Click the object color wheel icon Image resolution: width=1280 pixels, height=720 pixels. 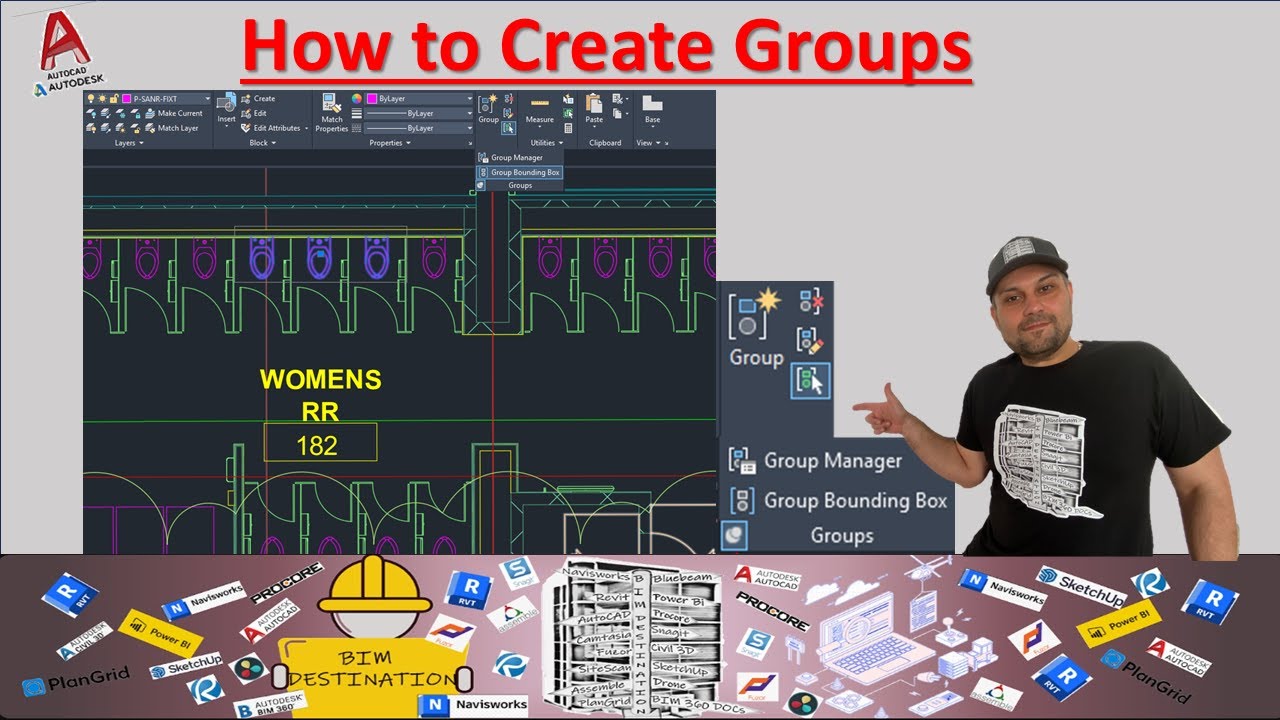[x=357, y=99]
